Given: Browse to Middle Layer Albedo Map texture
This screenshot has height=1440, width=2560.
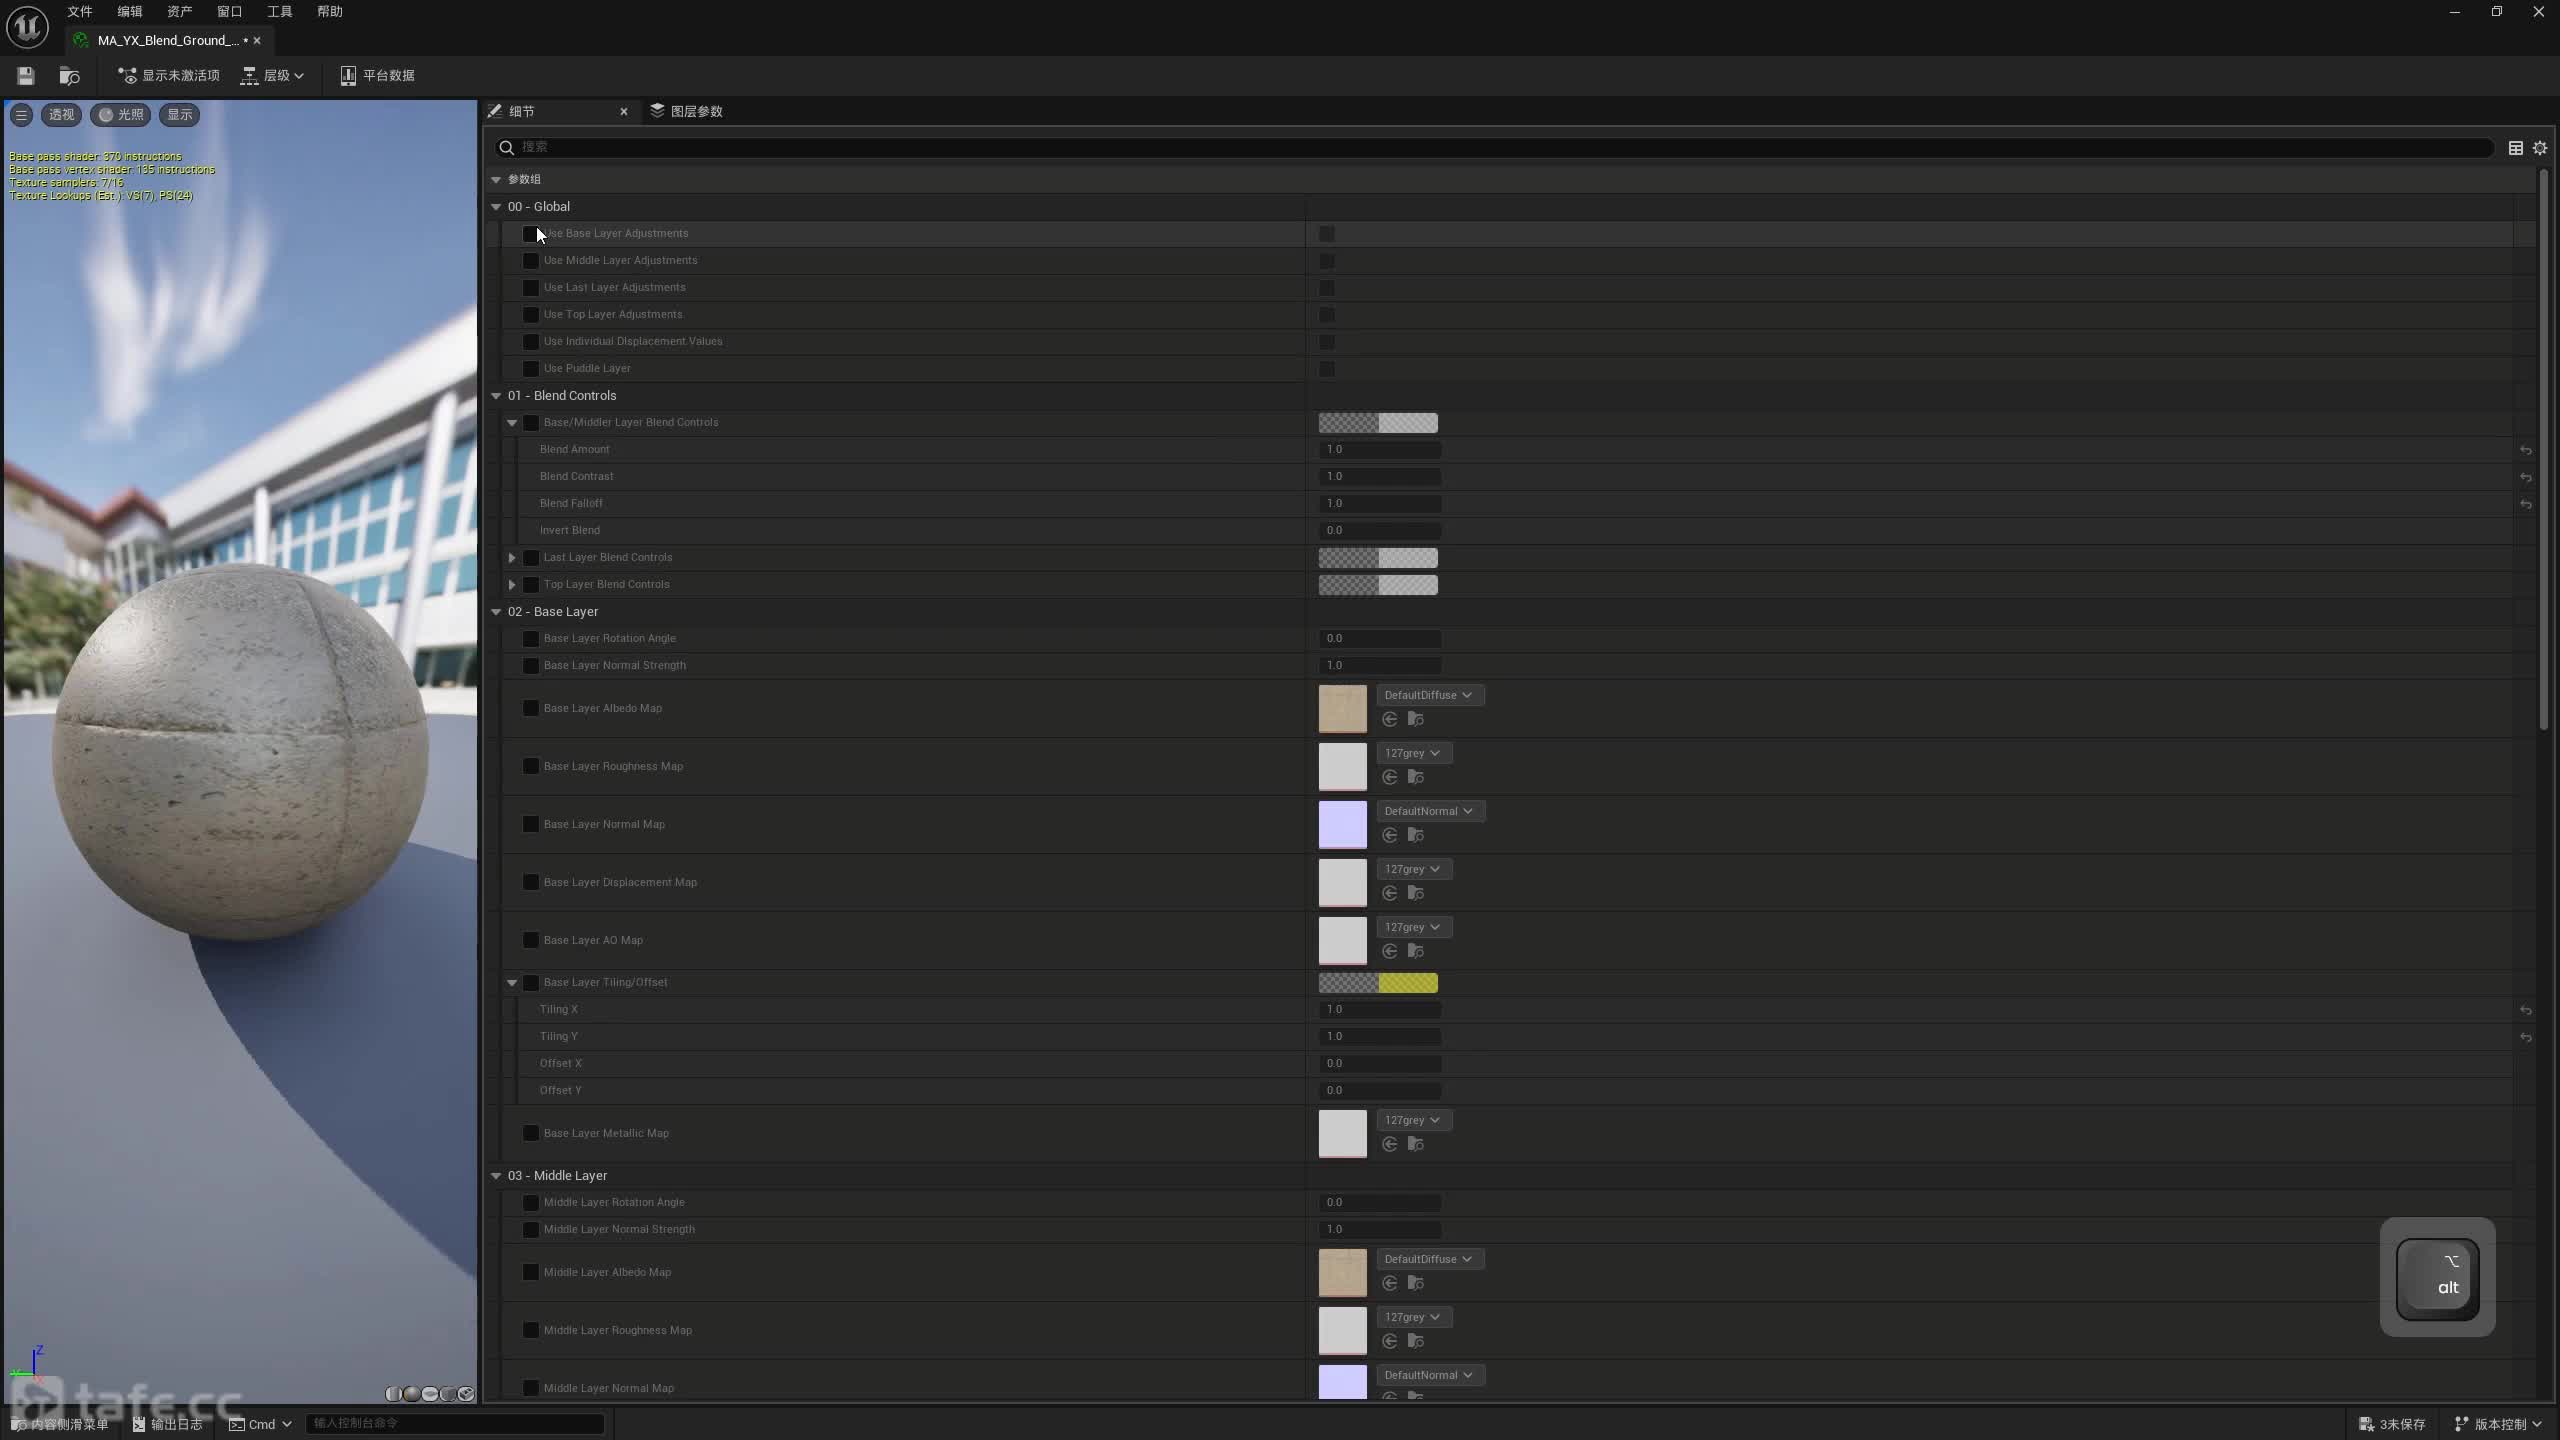Looking at the screenshot, I should tap(1415, 1284).
